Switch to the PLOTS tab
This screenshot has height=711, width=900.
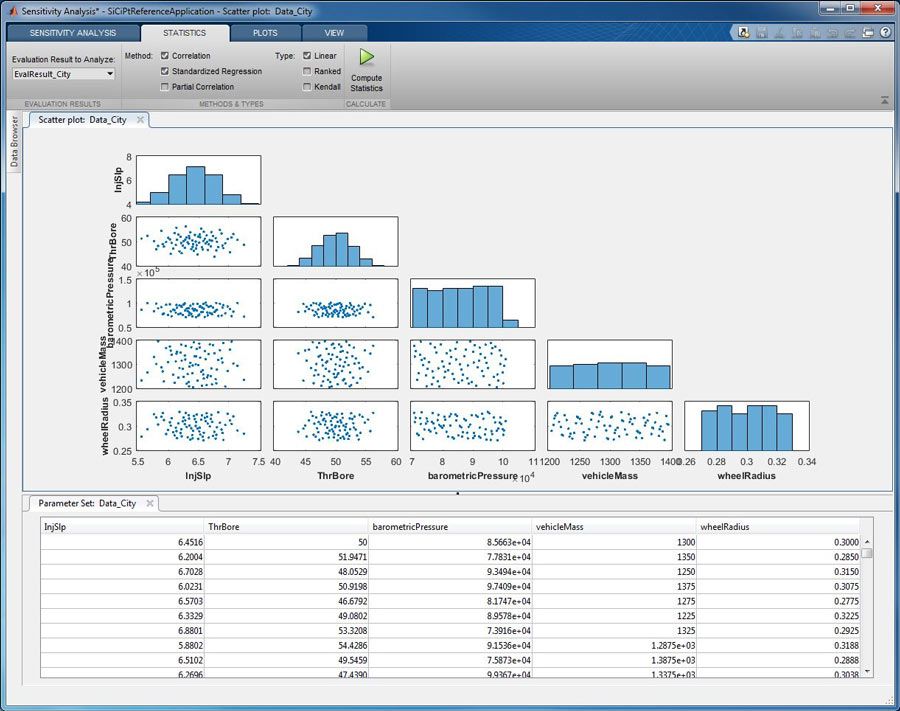pyautogui.click(x=265, y=32)
